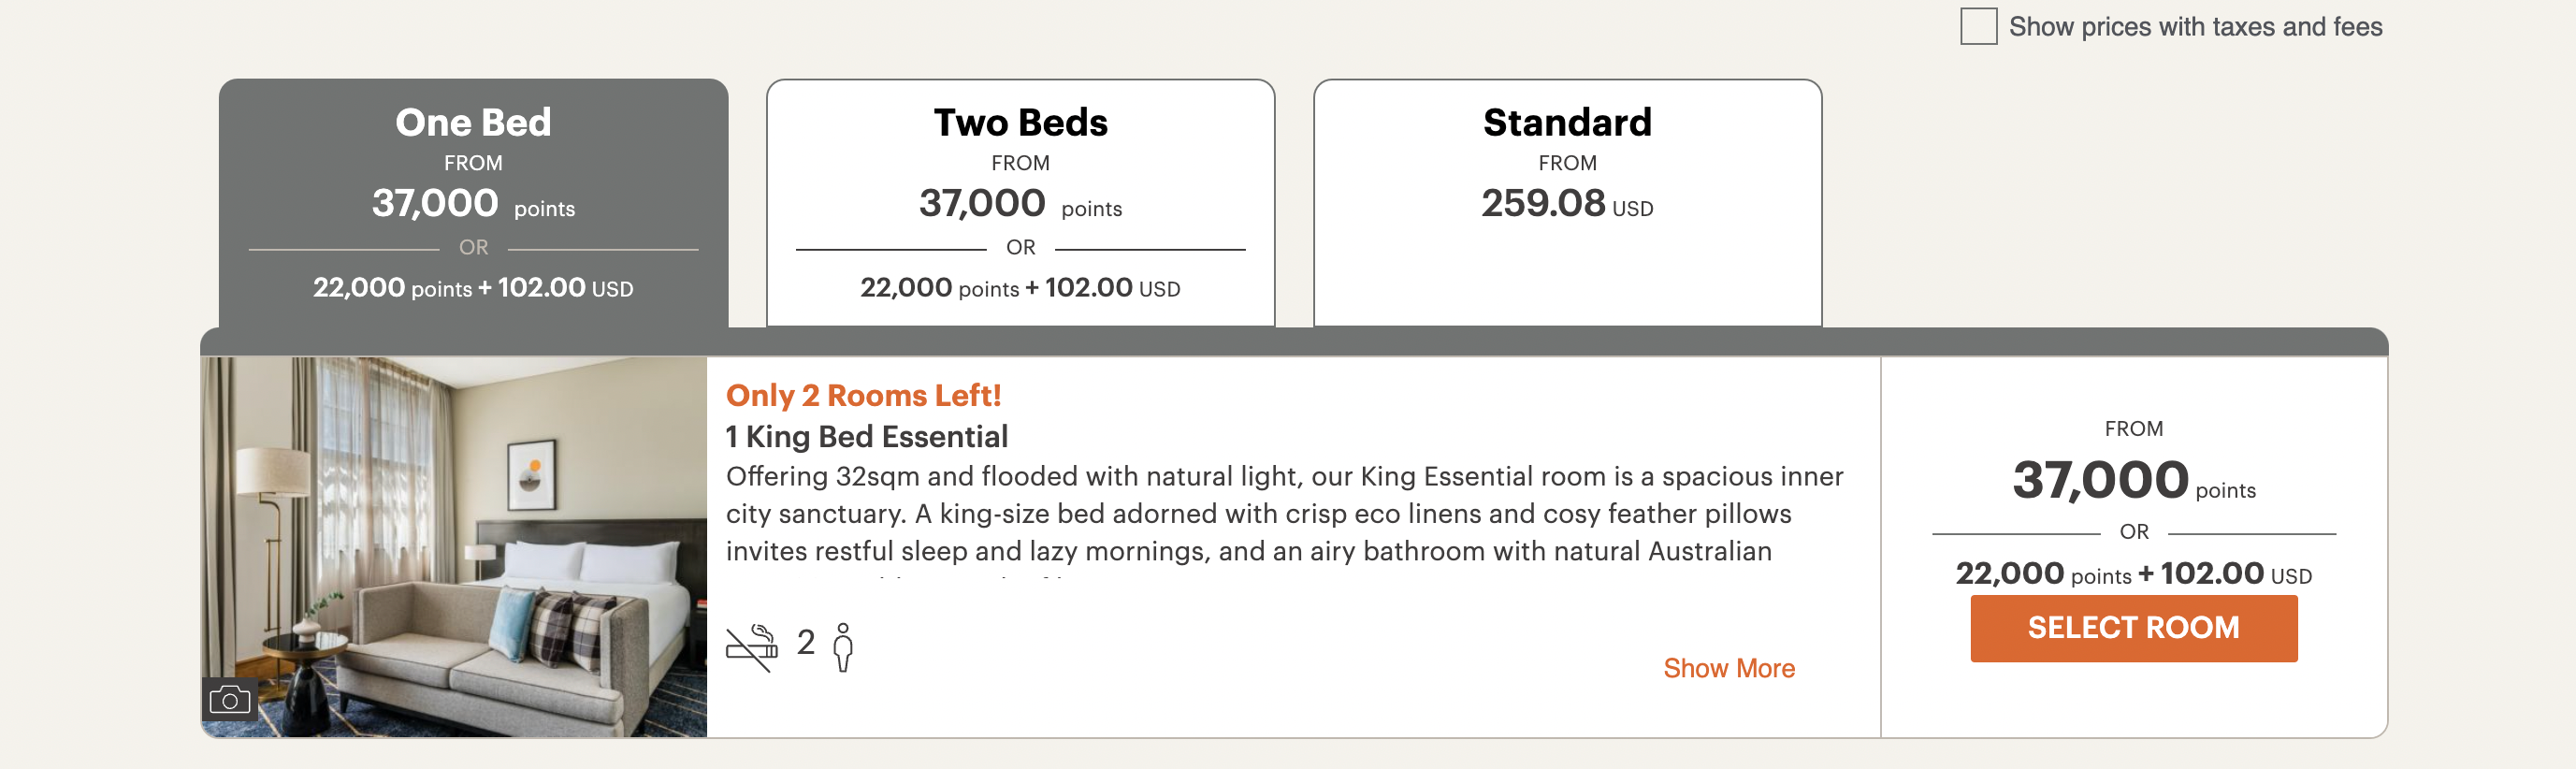Click the no-smoking icon
The height and width of the screenshot is (769, 2576).
pos(751,647)
